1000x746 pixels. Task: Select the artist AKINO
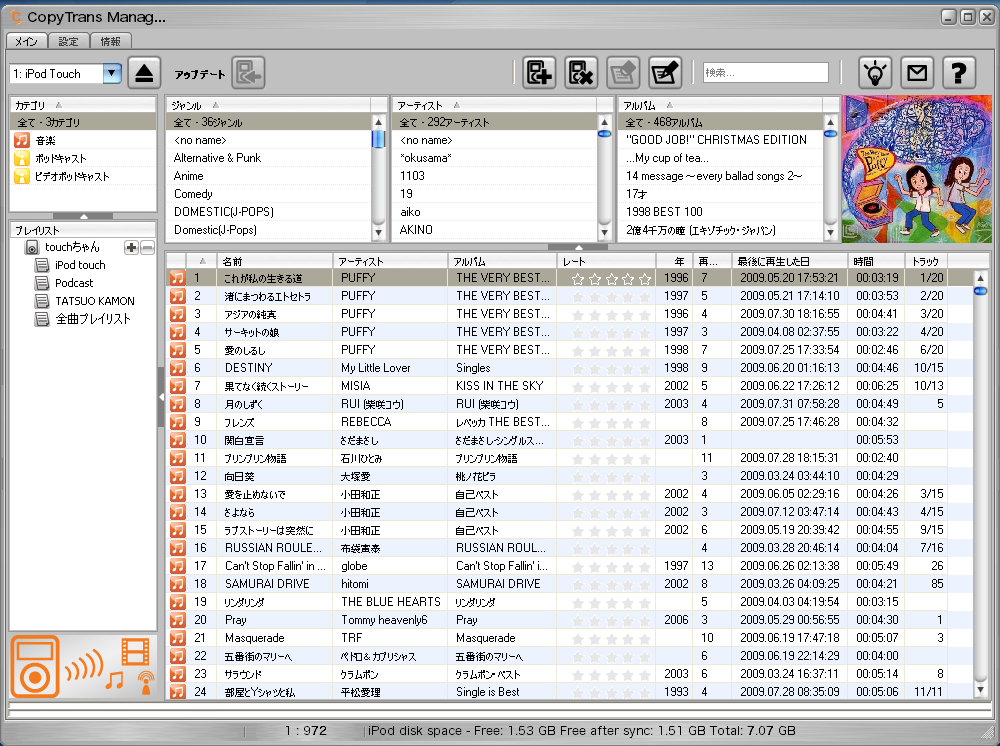pyautogui.click(x=494, y=230)
